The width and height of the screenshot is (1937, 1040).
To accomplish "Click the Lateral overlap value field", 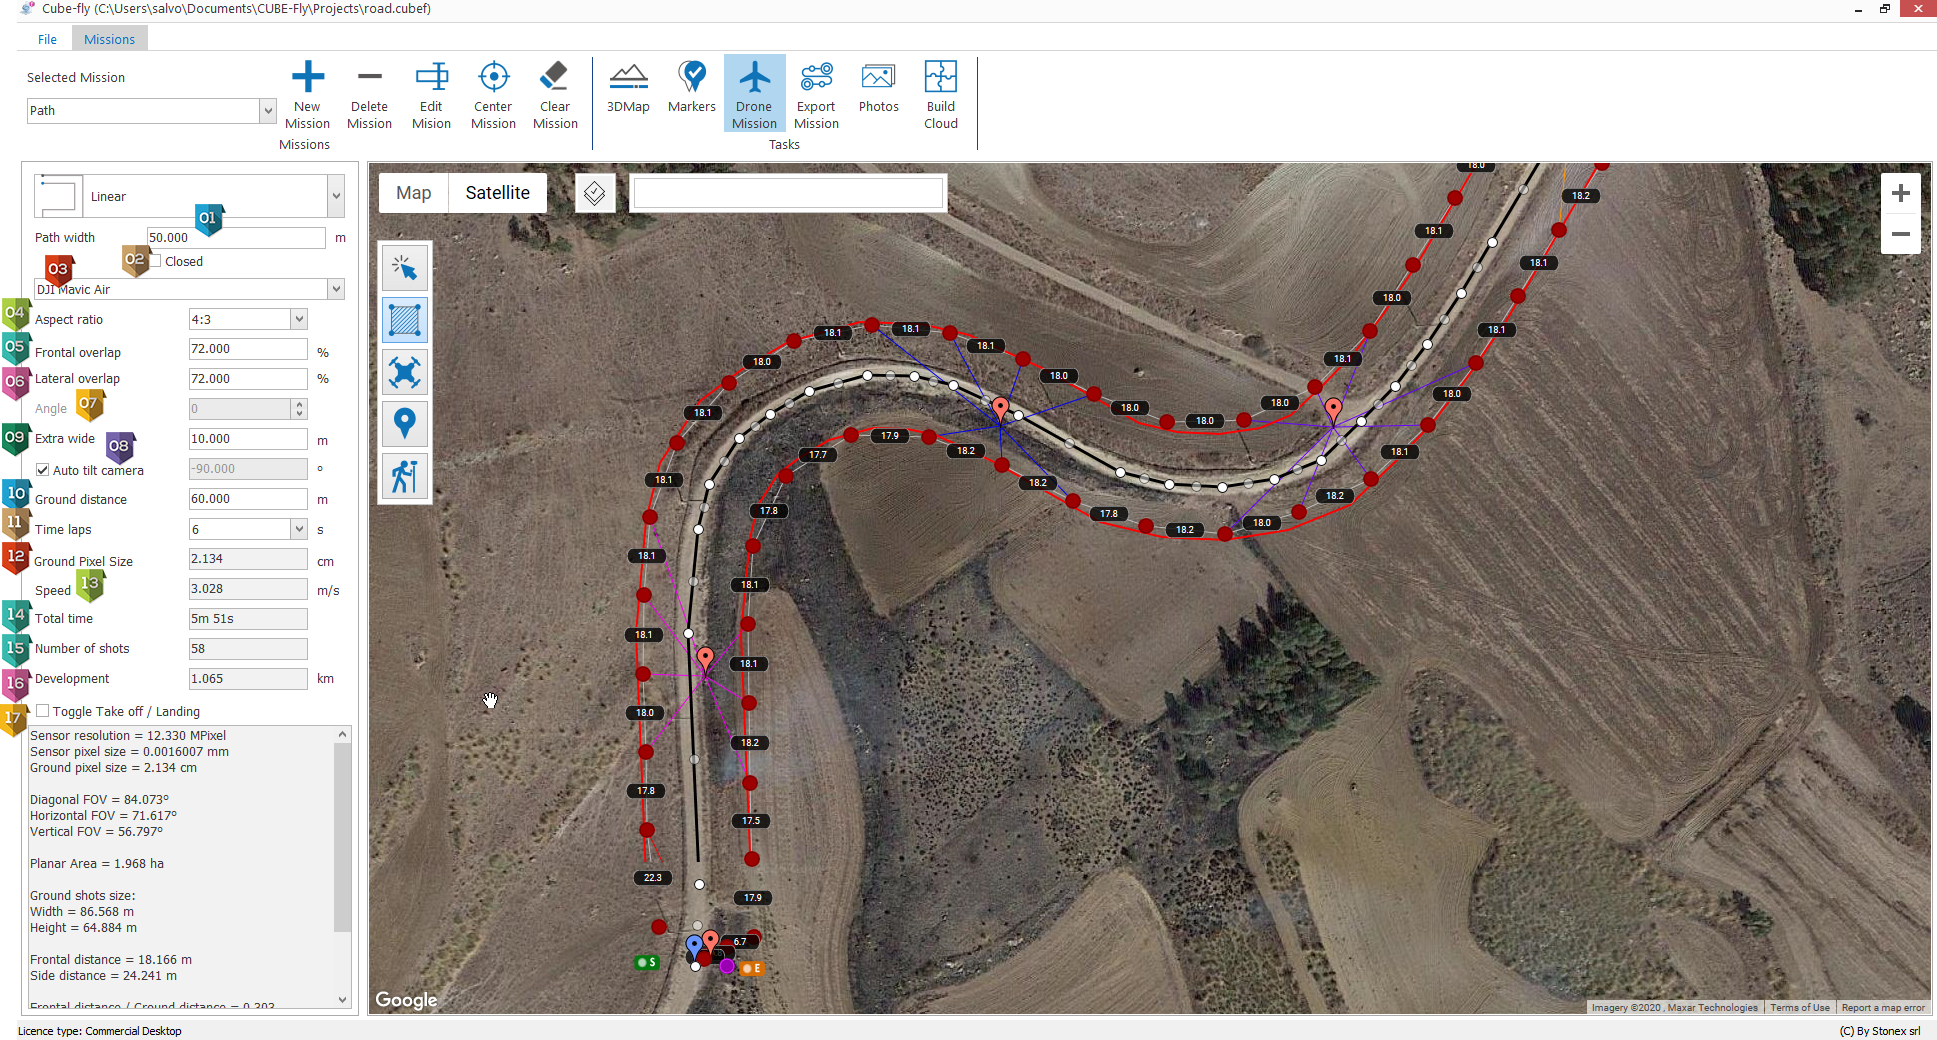I will pos(248,379).
